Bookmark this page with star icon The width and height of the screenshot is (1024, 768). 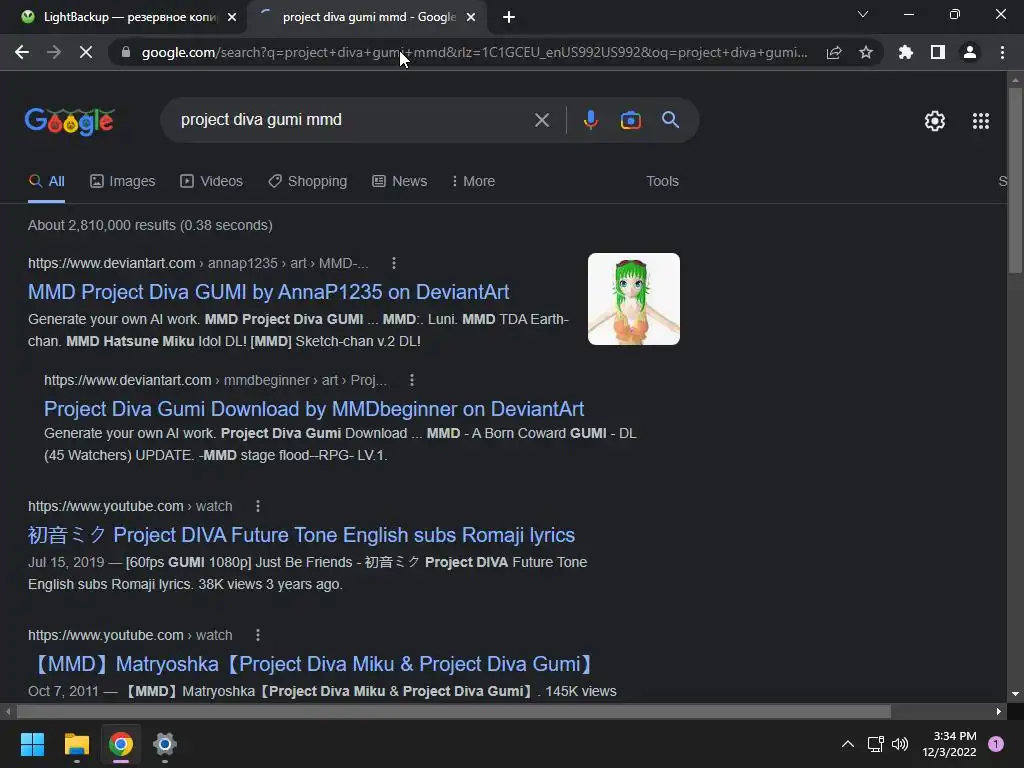click(x=866, y=52)
